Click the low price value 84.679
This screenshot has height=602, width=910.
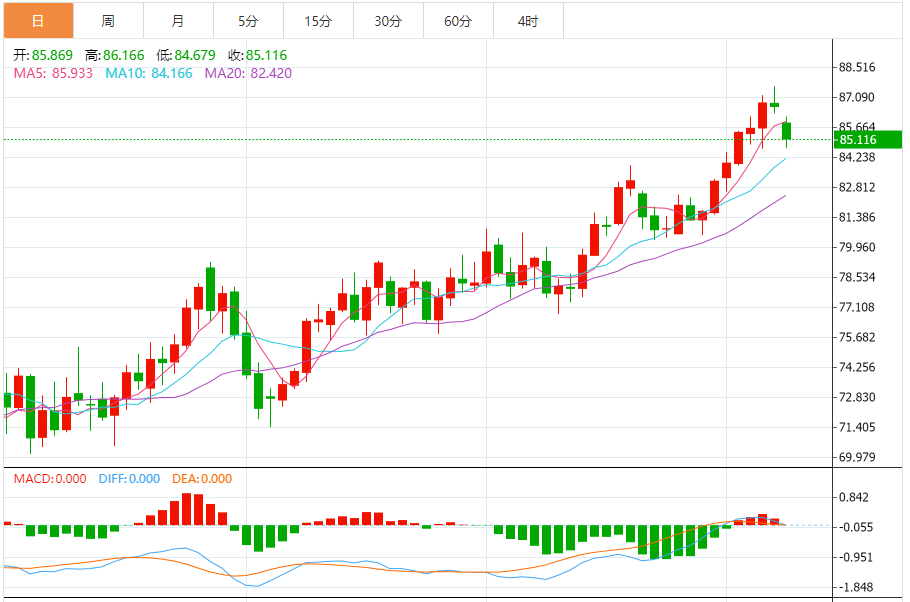[x=195, y=55]
